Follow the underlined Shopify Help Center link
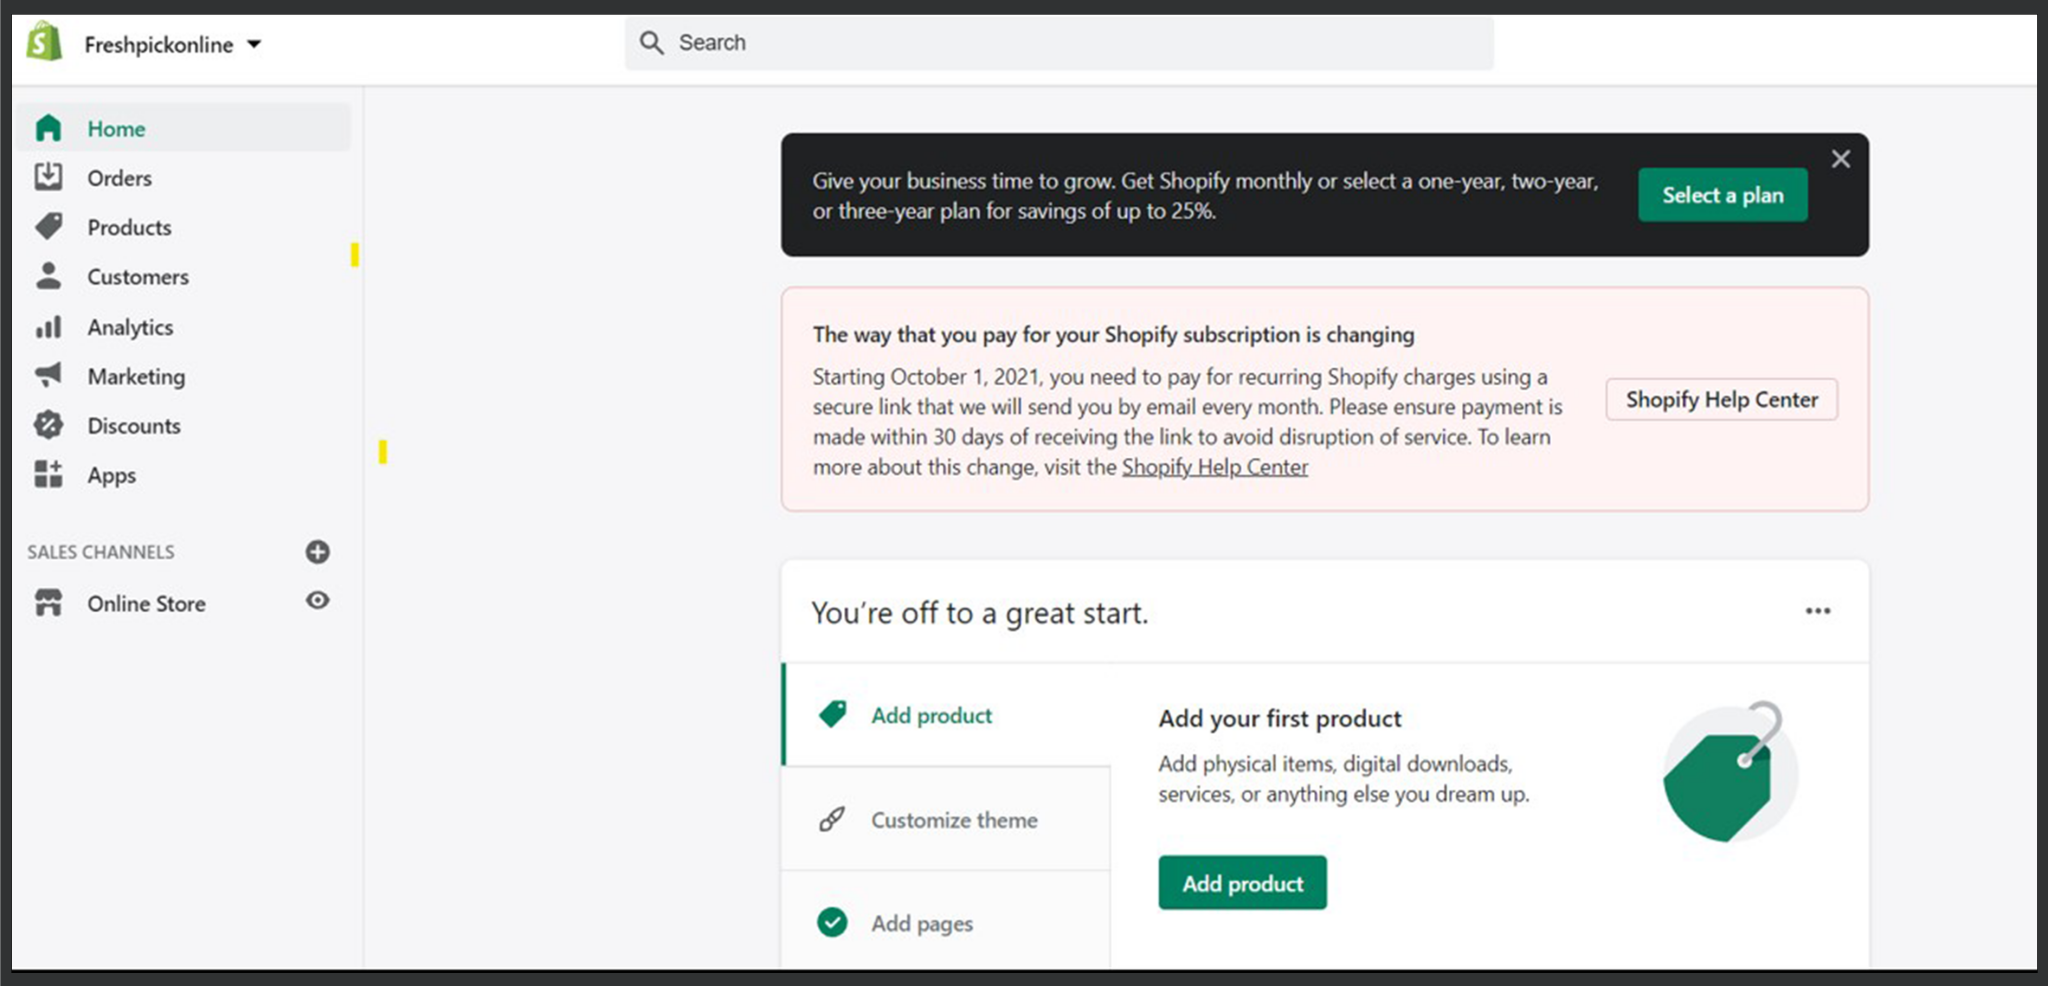The image size is (2048, 986). tap(1214, 467)
